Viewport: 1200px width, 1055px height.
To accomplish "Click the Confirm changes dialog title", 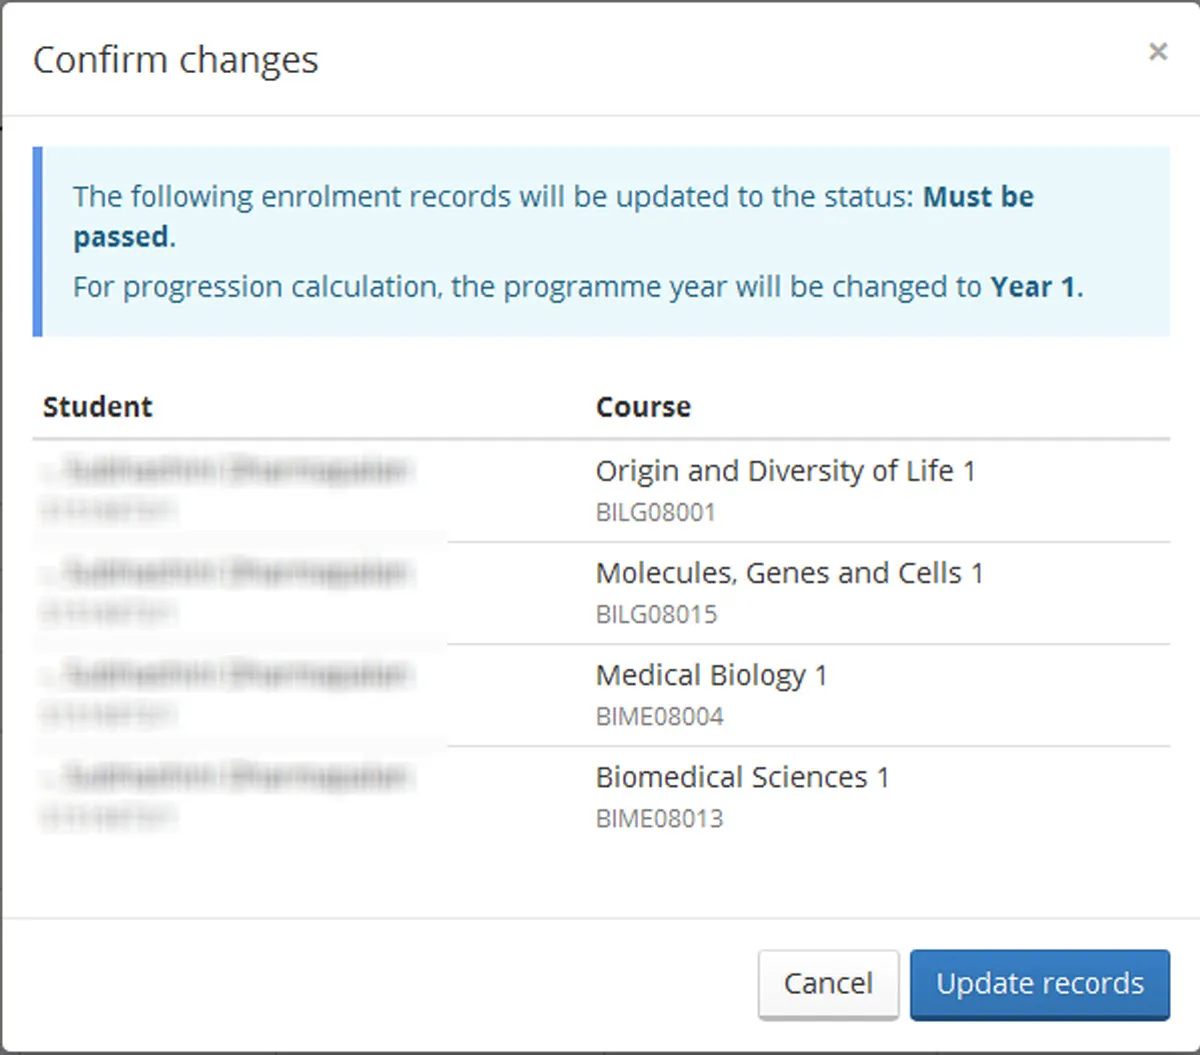I will (176, 60).
